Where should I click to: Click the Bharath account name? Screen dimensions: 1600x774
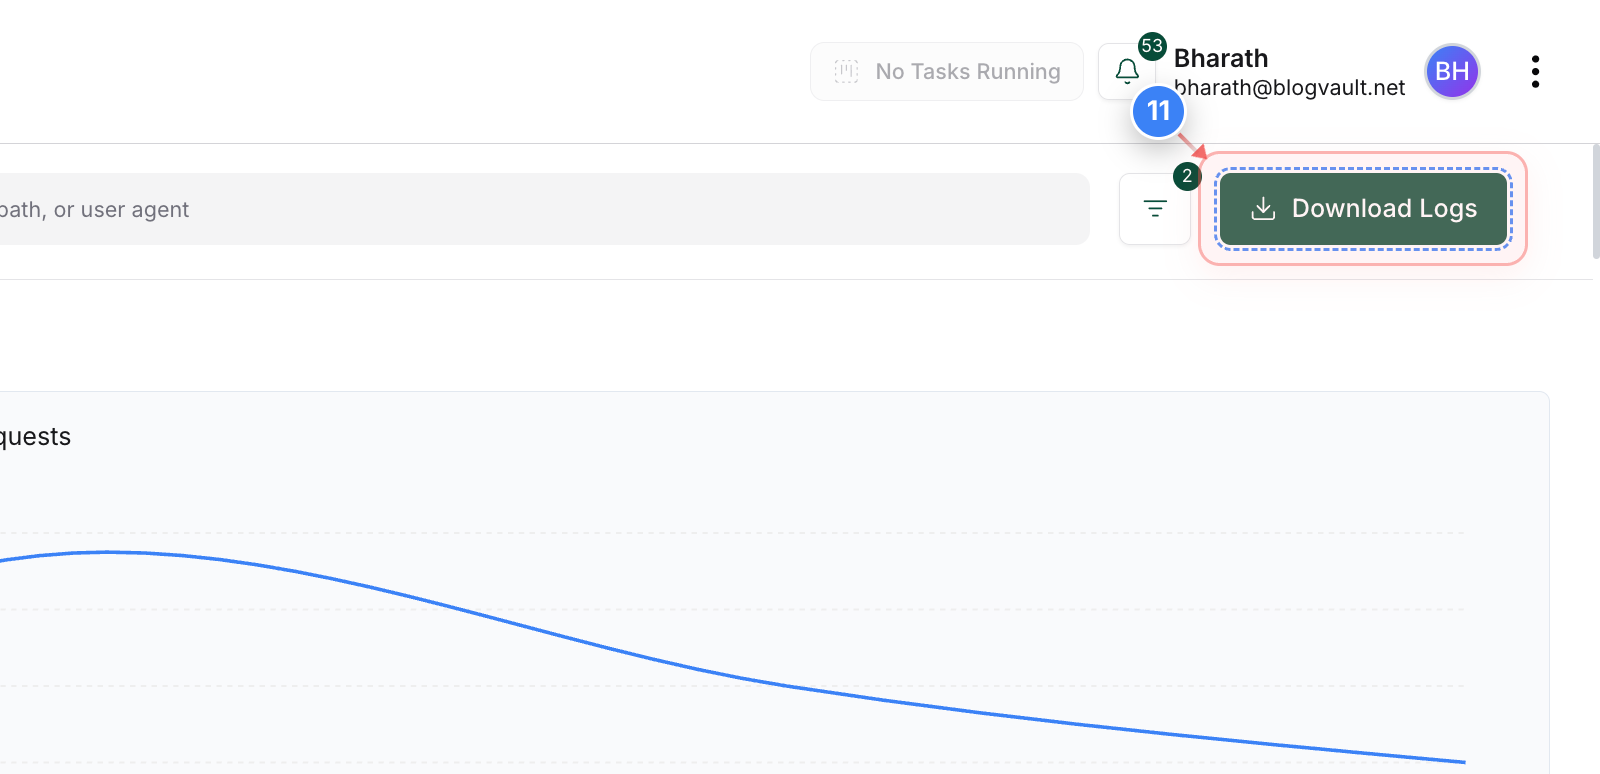click(x=1221, y=58)
